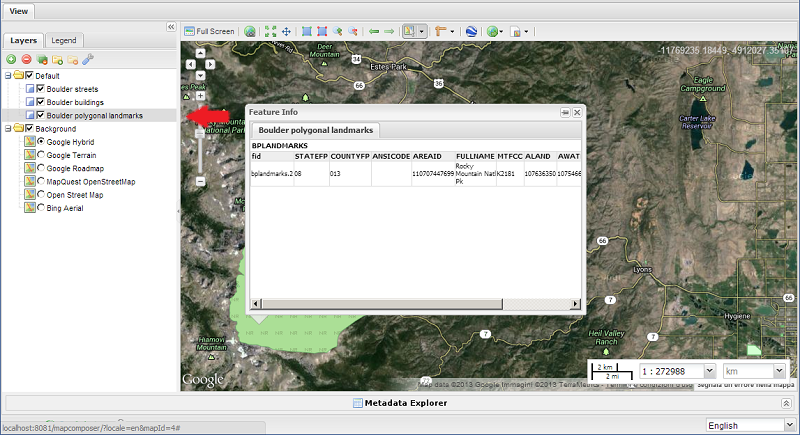
Task: Open the map scale 1:272988 dropdown
Action: tap(710, 371)
